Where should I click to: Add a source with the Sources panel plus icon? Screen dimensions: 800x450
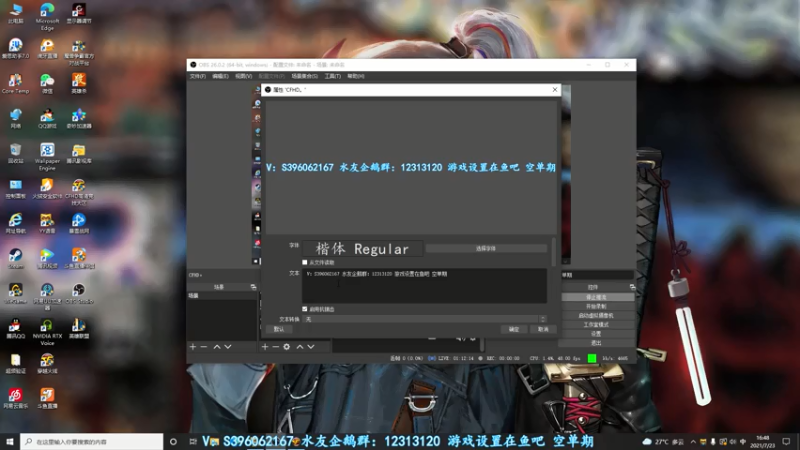265,347
